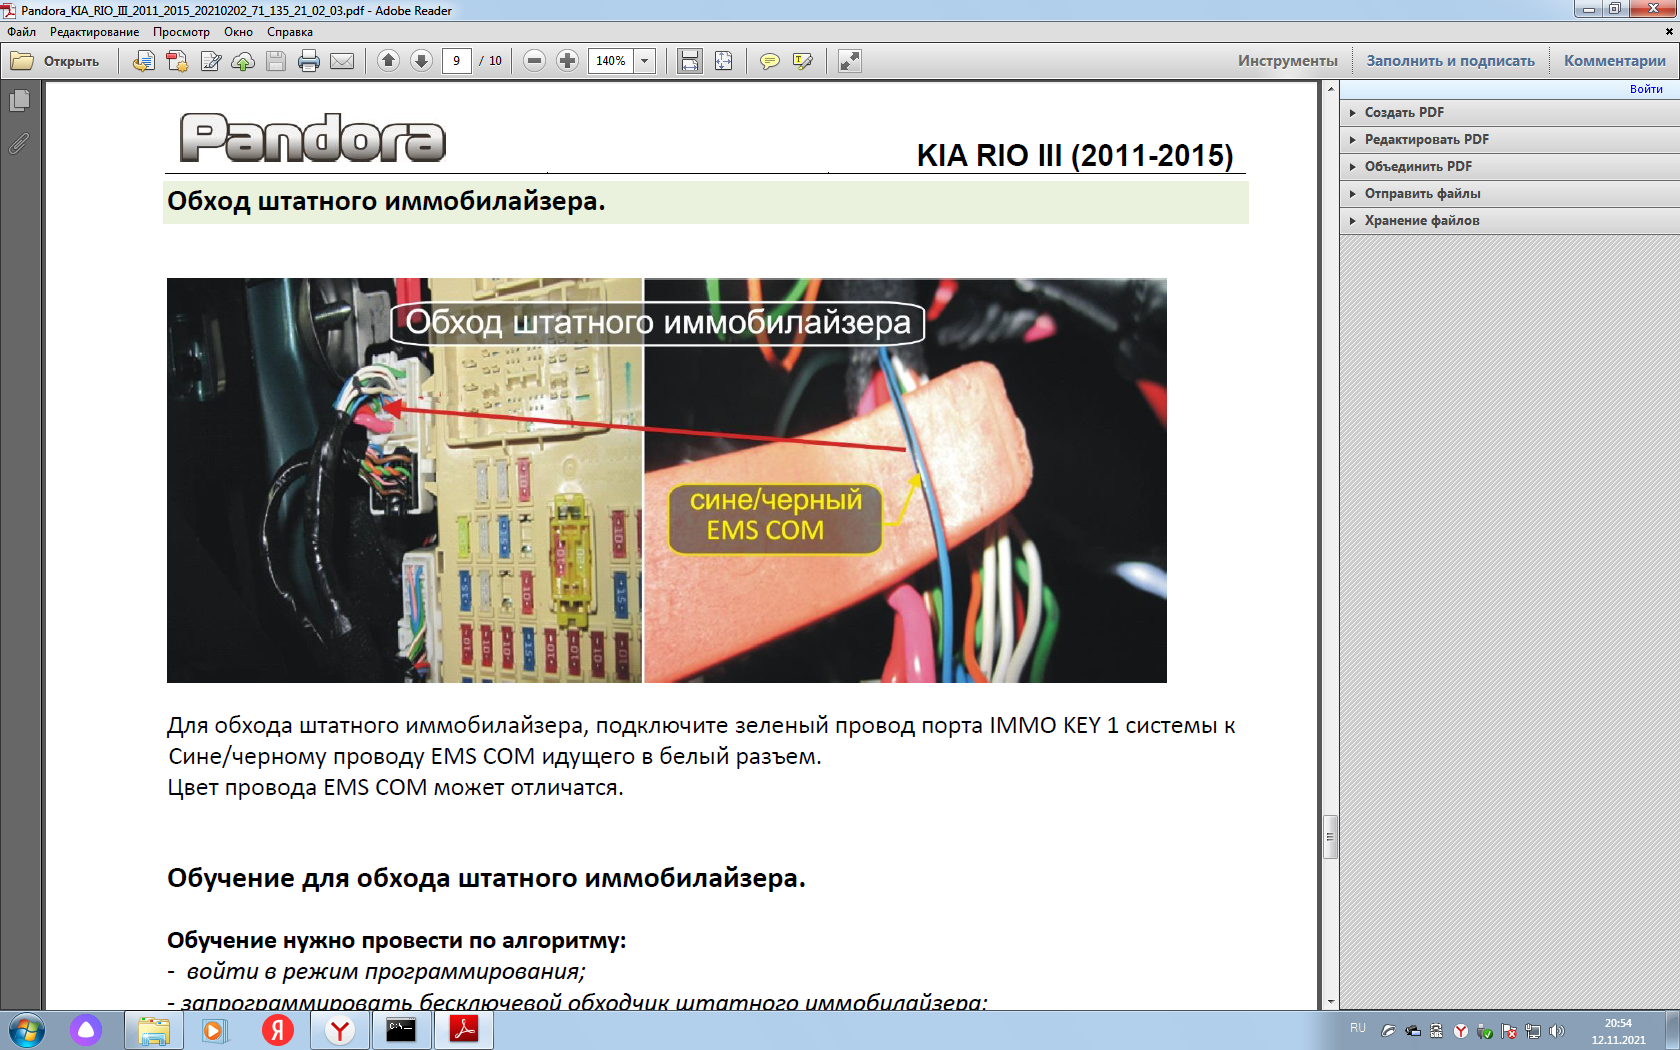Screen dimensions: 1680x1050
Task: Add a sticky note comment
Action: coord(769,61)
